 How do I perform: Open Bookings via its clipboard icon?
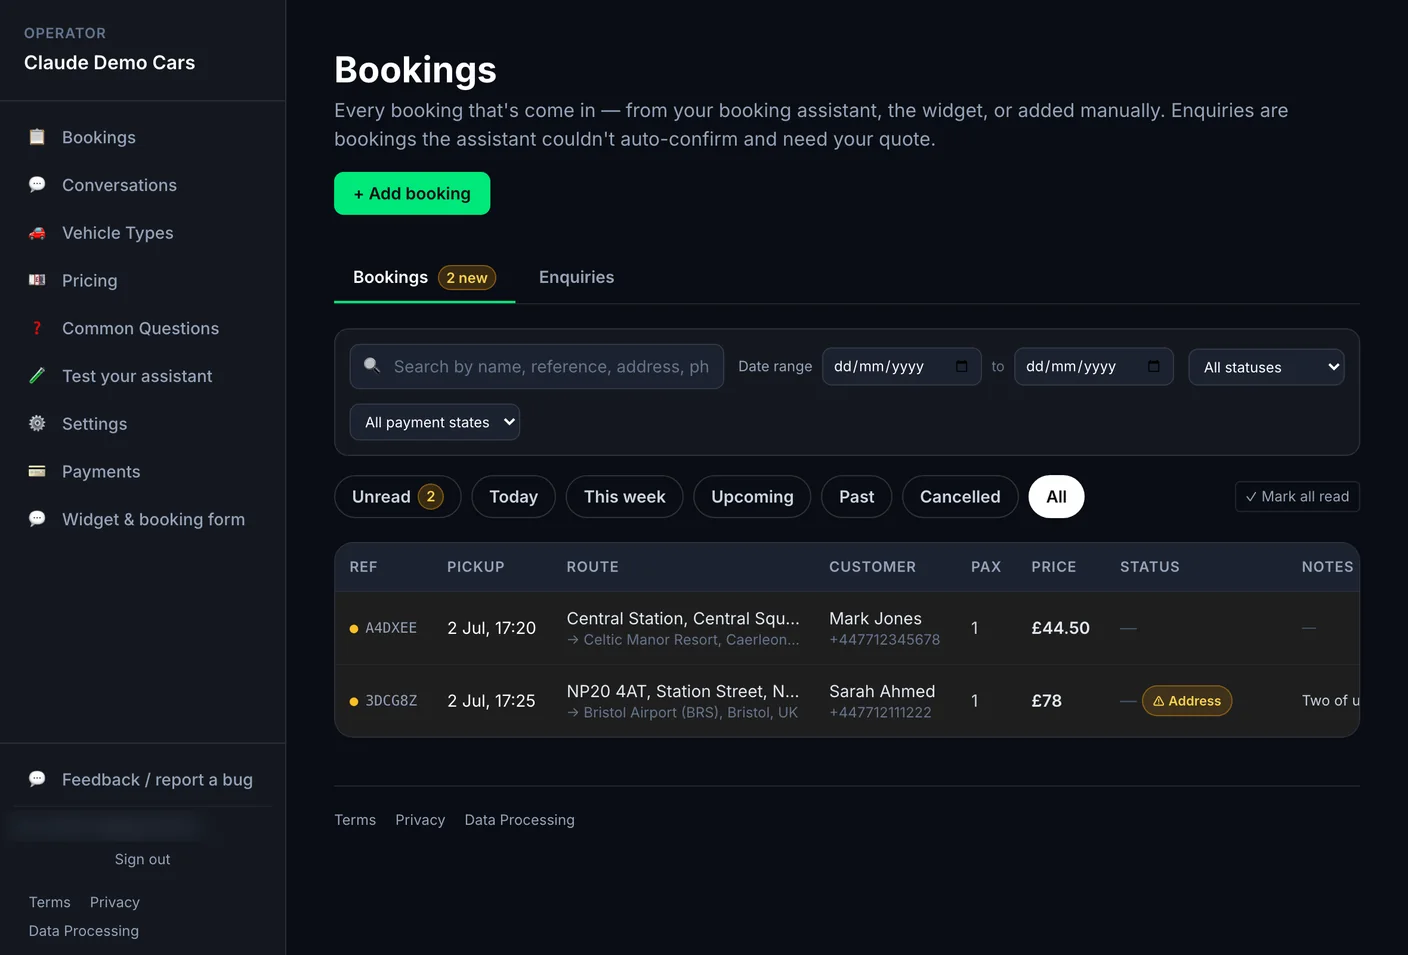coord(37,137)
